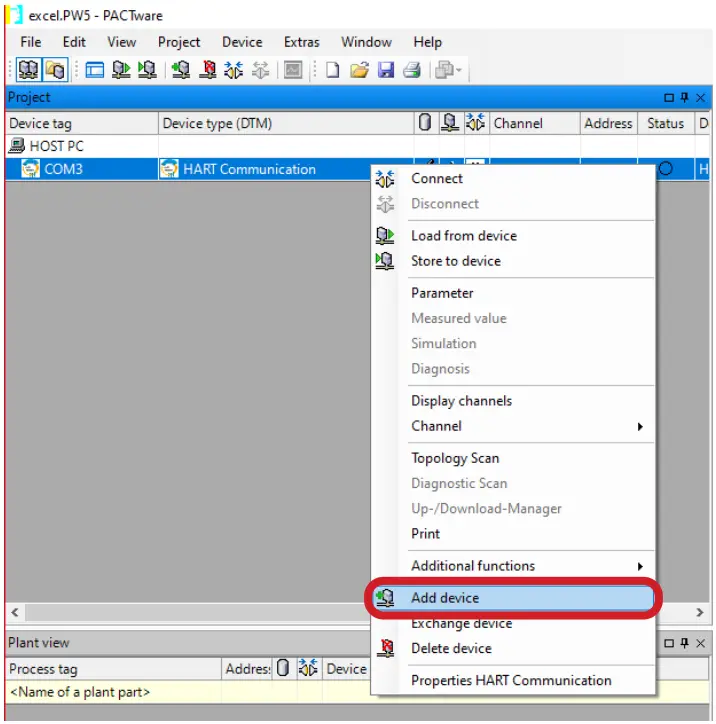Open the Extras menu

[x=301, y=42]
